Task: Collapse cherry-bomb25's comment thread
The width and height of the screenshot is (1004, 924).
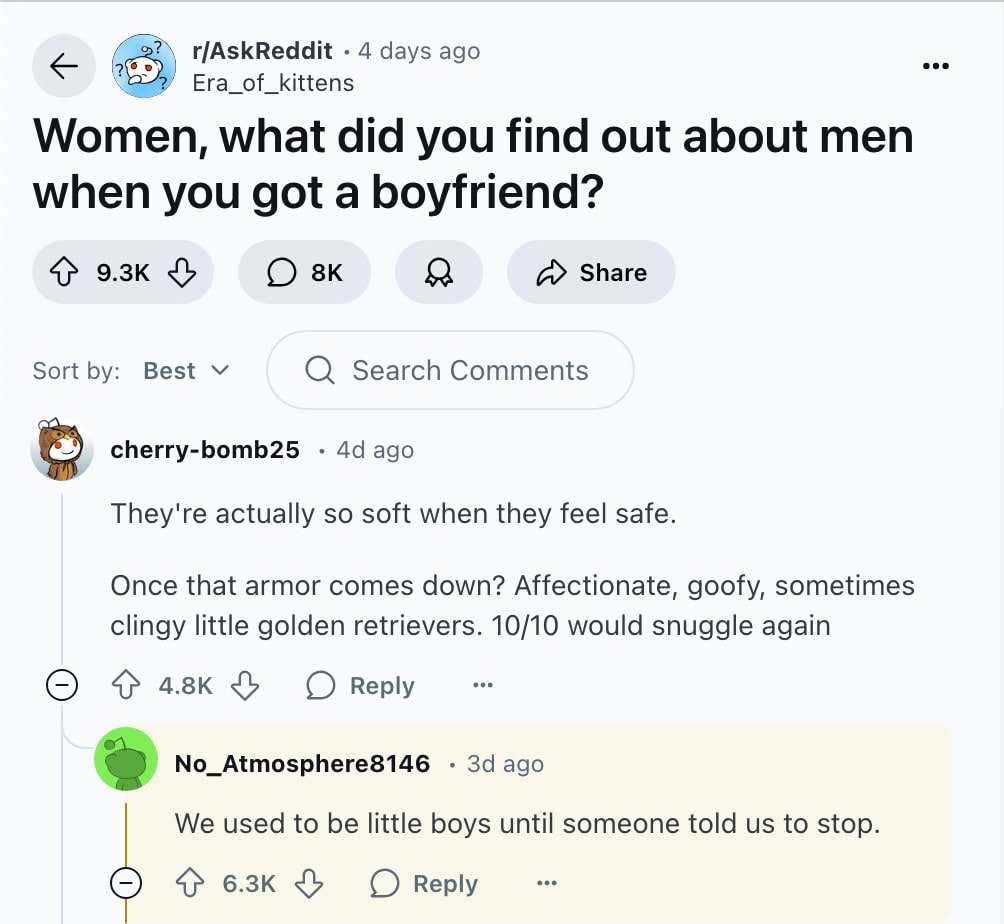Action: click(x=62, y=686)
